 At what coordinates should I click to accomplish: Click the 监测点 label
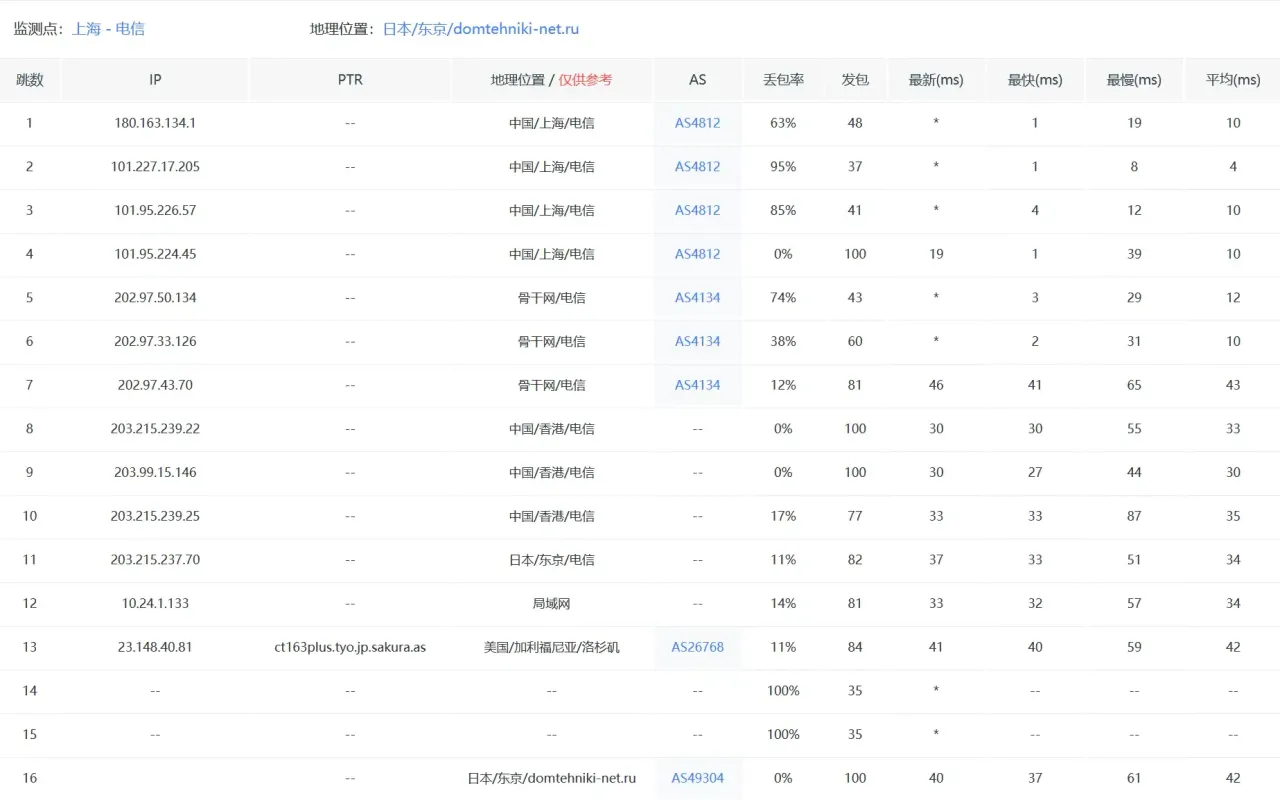pos(38,29)
